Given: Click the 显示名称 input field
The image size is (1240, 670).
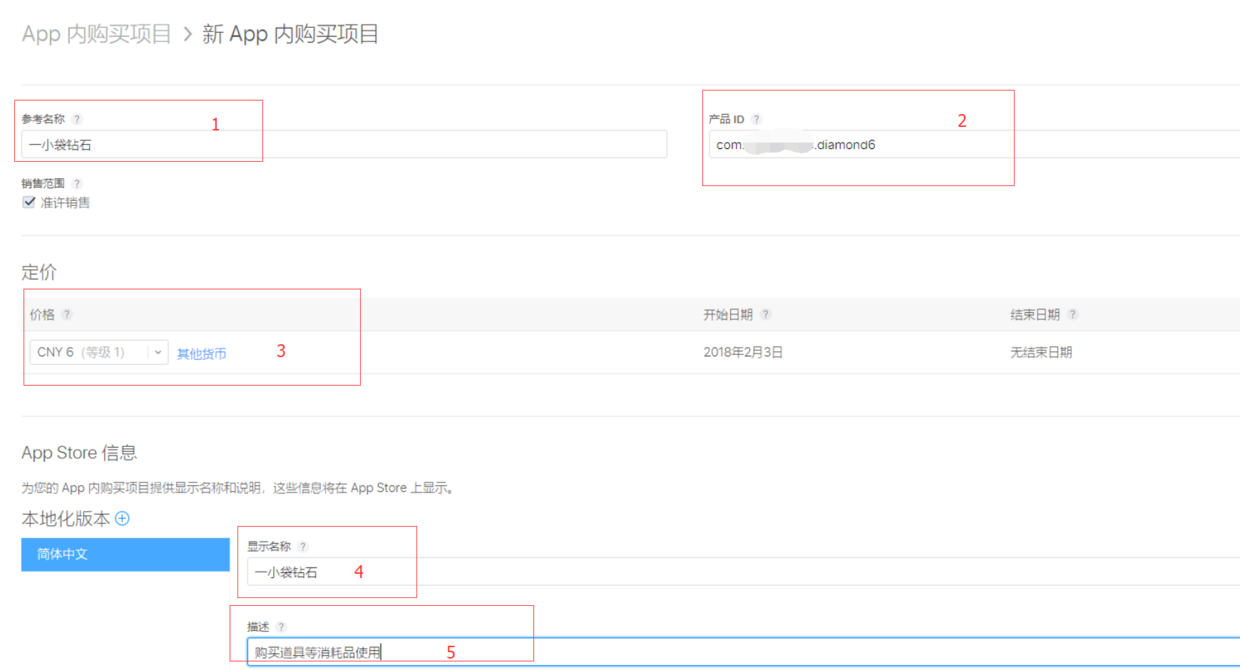Looking at the screenshot, I should pos(329,571).
